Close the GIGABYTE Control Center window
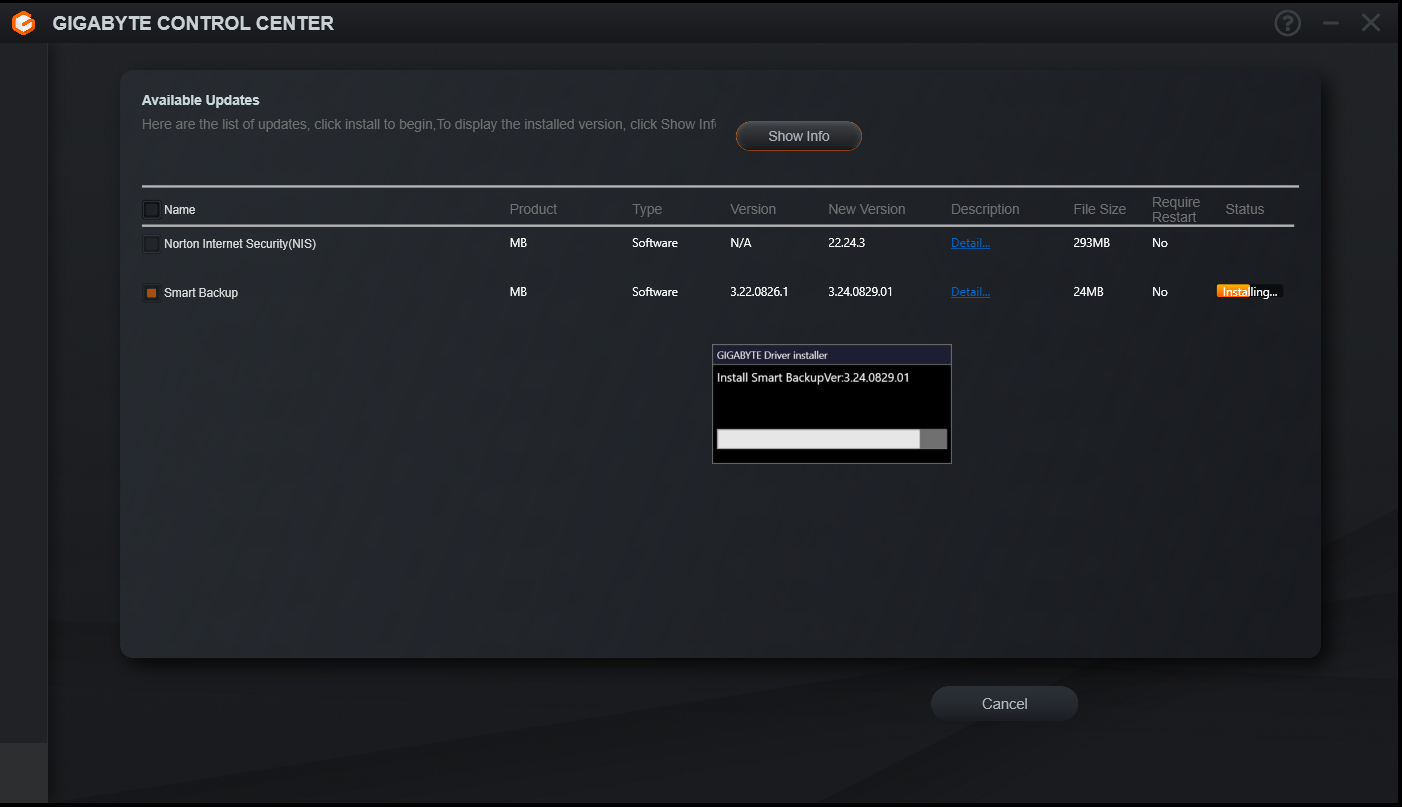 (1370, 23)
